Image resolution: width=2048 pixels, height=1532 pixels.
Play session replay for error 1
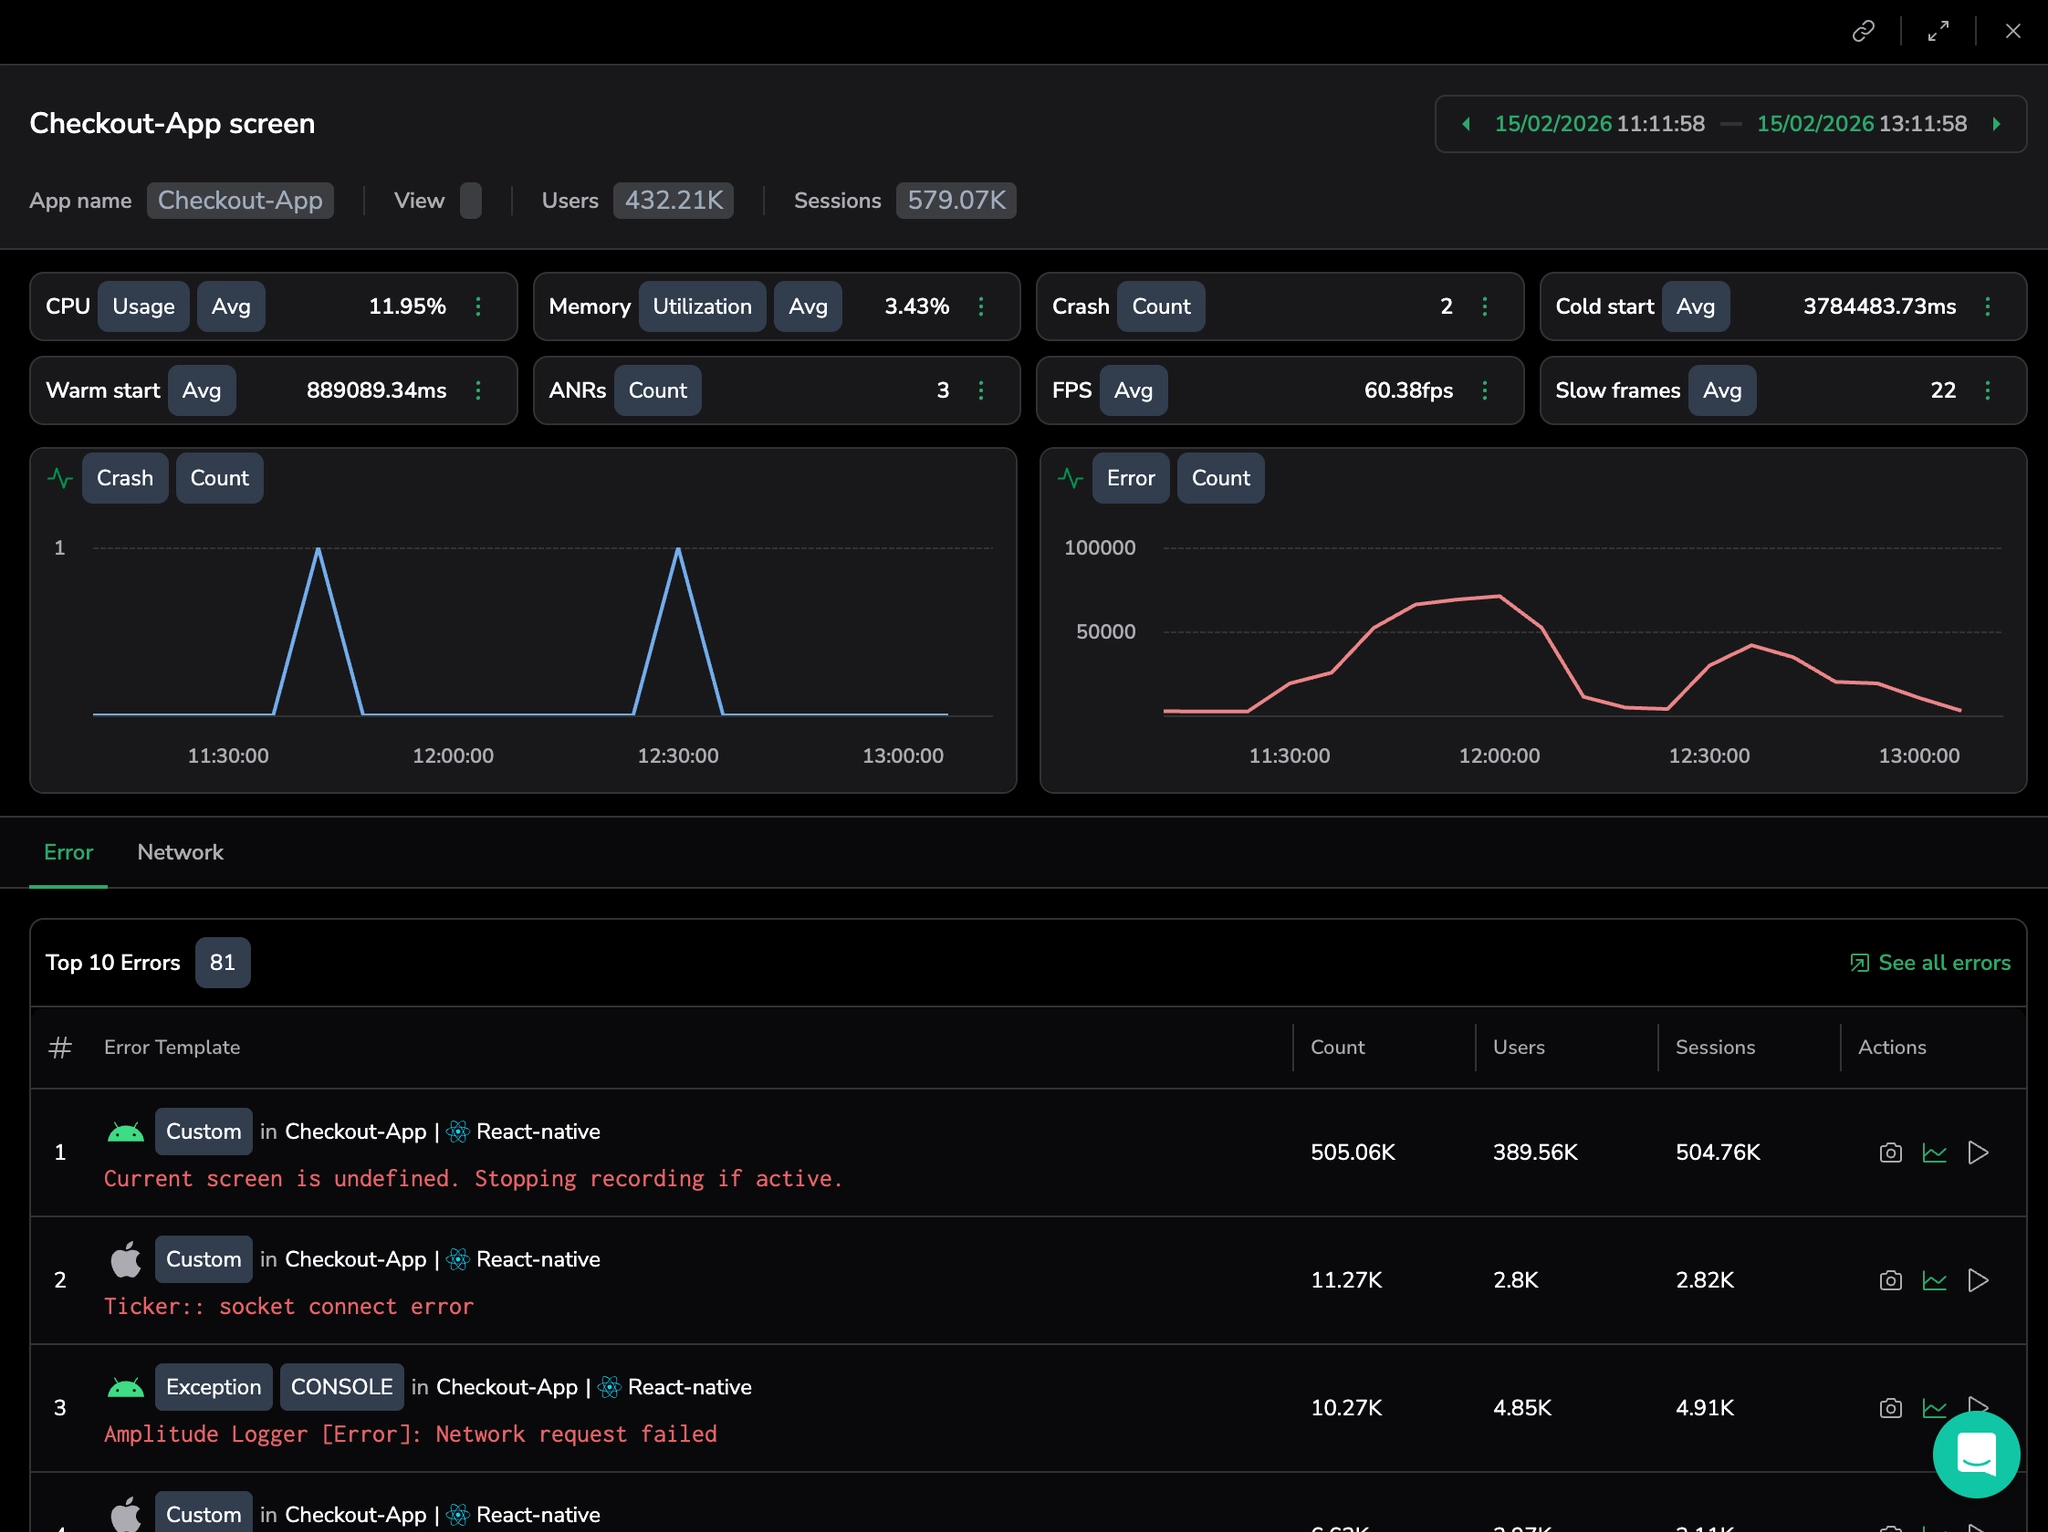click(x=1977, y=1153)
